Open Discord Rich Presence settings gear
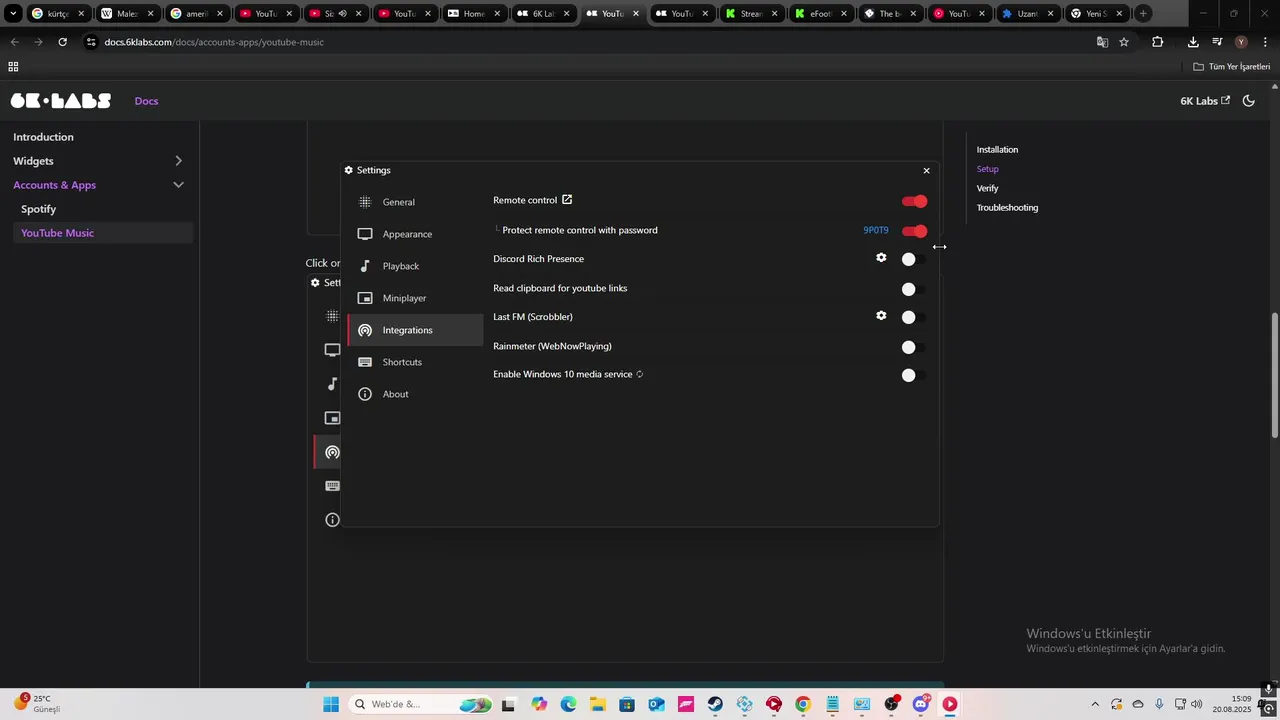Viewport: 1280px width, 720px height. coord(881,258)
